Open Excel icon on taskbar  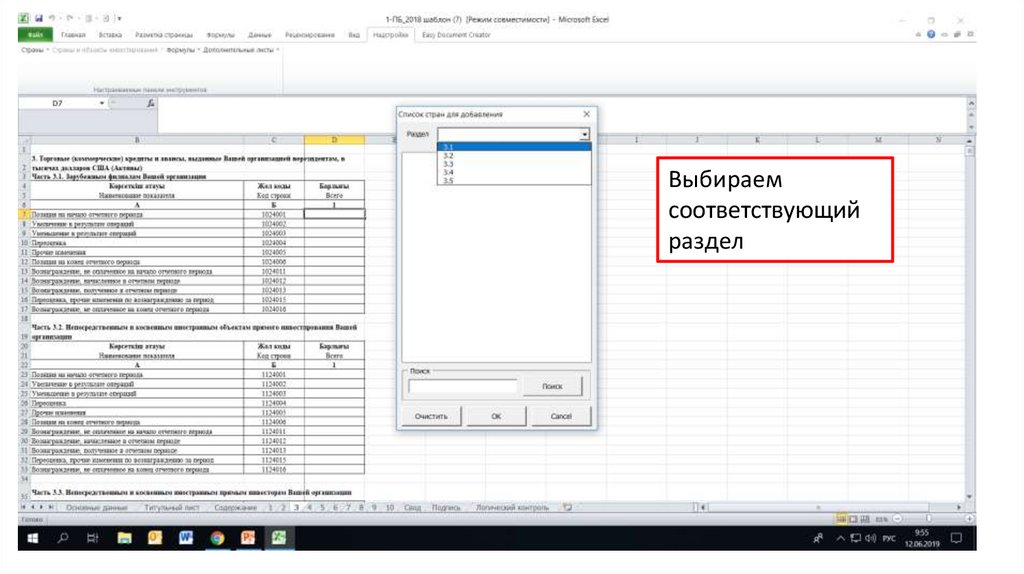click(279, 538)
